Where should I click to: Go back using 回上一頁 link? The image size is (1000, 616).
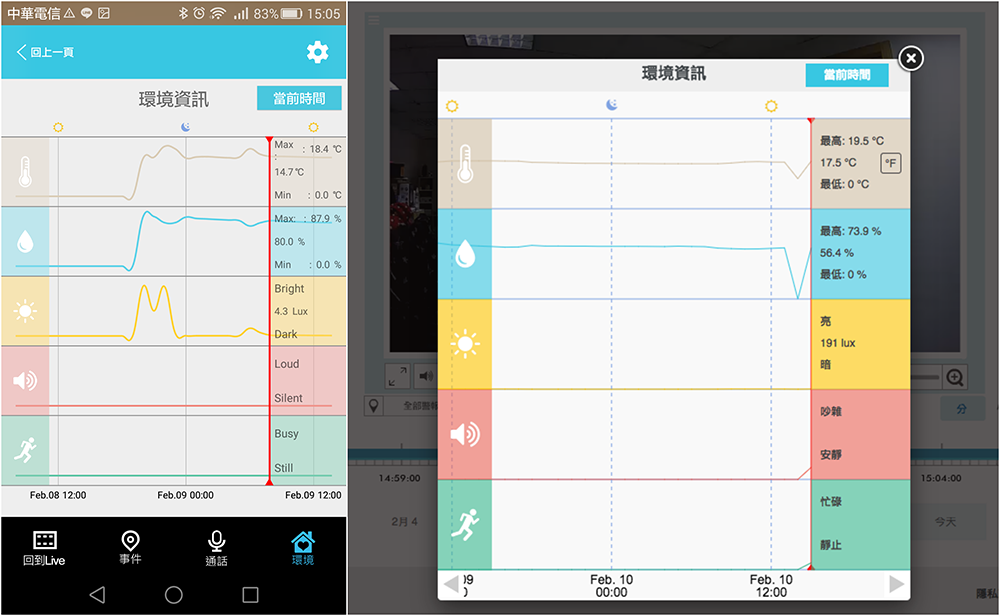pyautogui.click(x=45, y=52)
